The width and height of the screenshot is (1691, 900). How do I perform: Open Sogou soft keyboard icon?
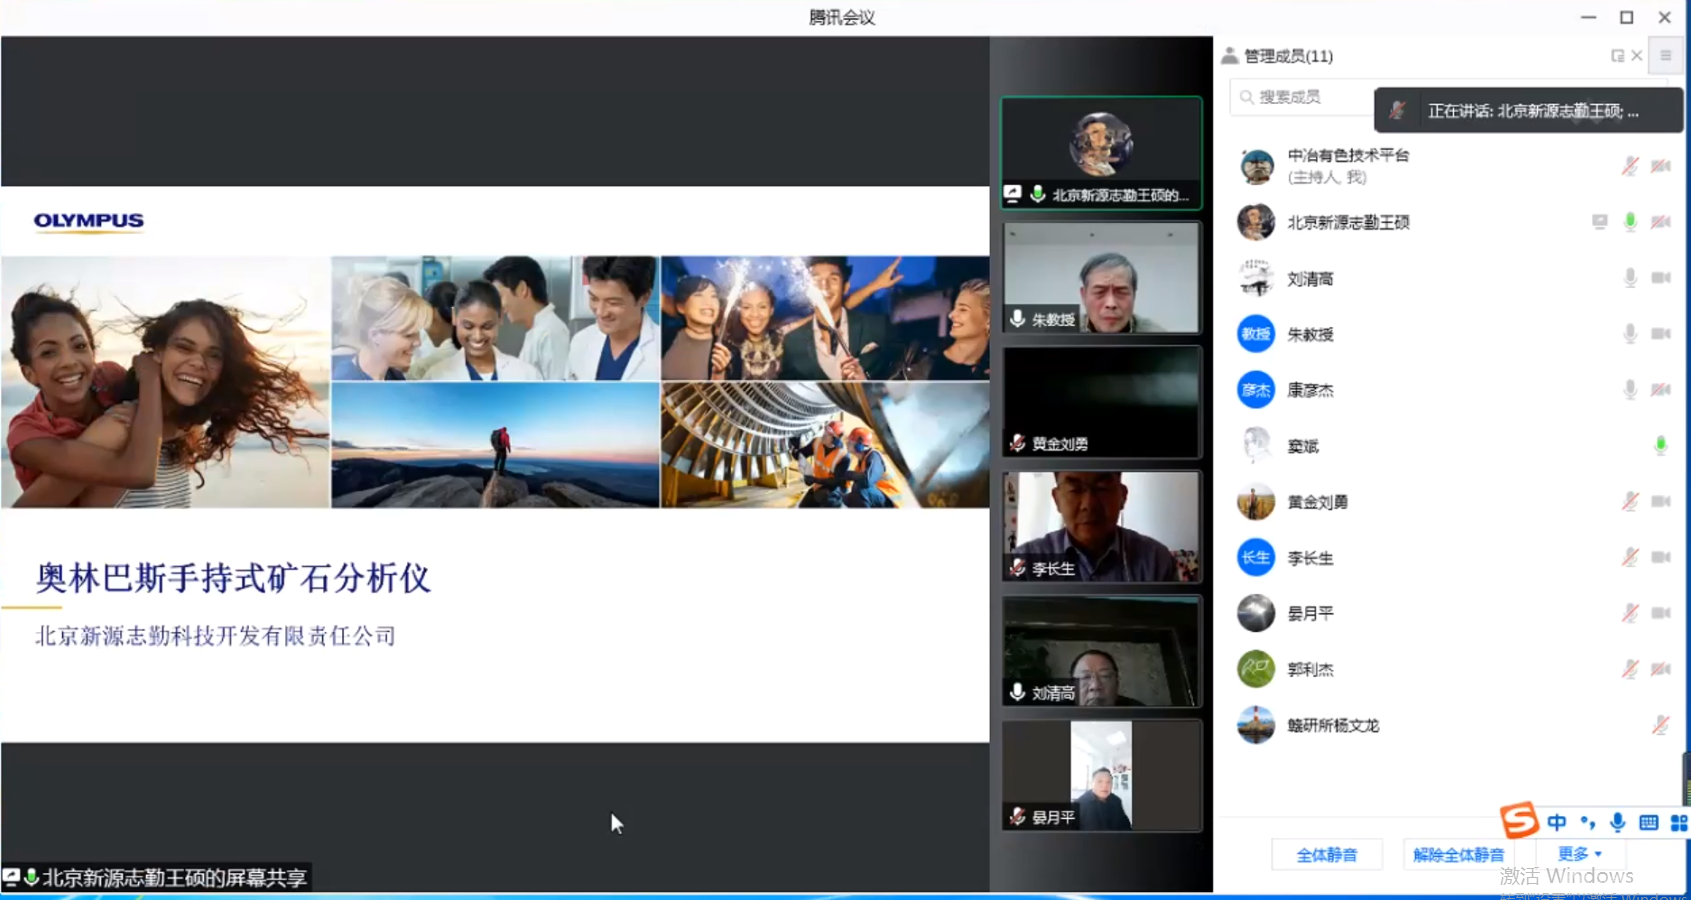click(1649, 823)
